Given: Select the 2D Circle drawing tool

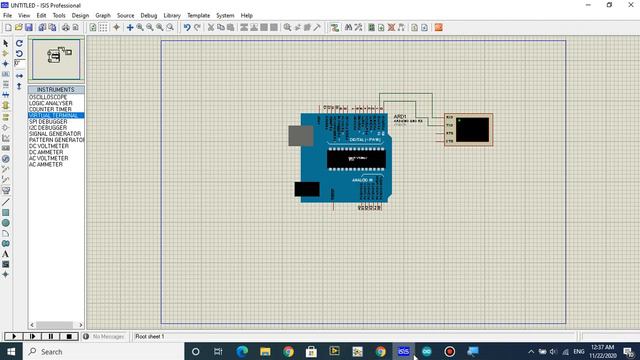Looking at the screenshot, I should pos(6,223).
